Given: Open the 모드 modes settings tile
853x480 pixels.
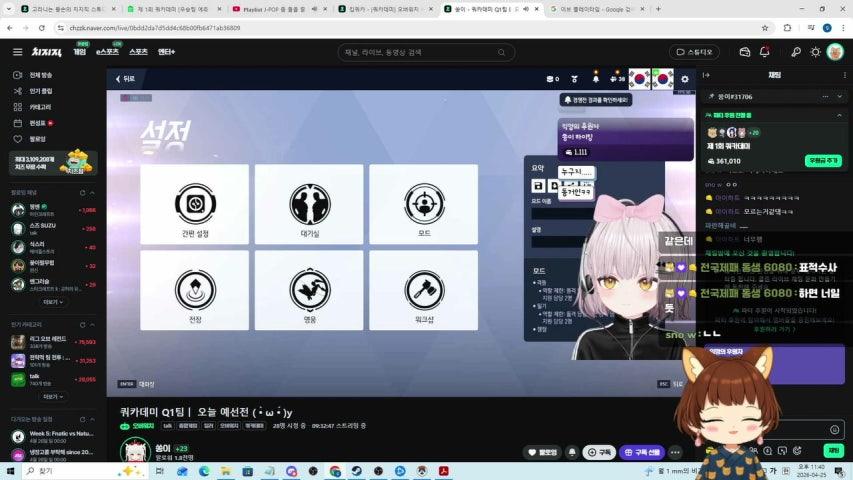Looking at the screenshot, I should pos(424,204).
